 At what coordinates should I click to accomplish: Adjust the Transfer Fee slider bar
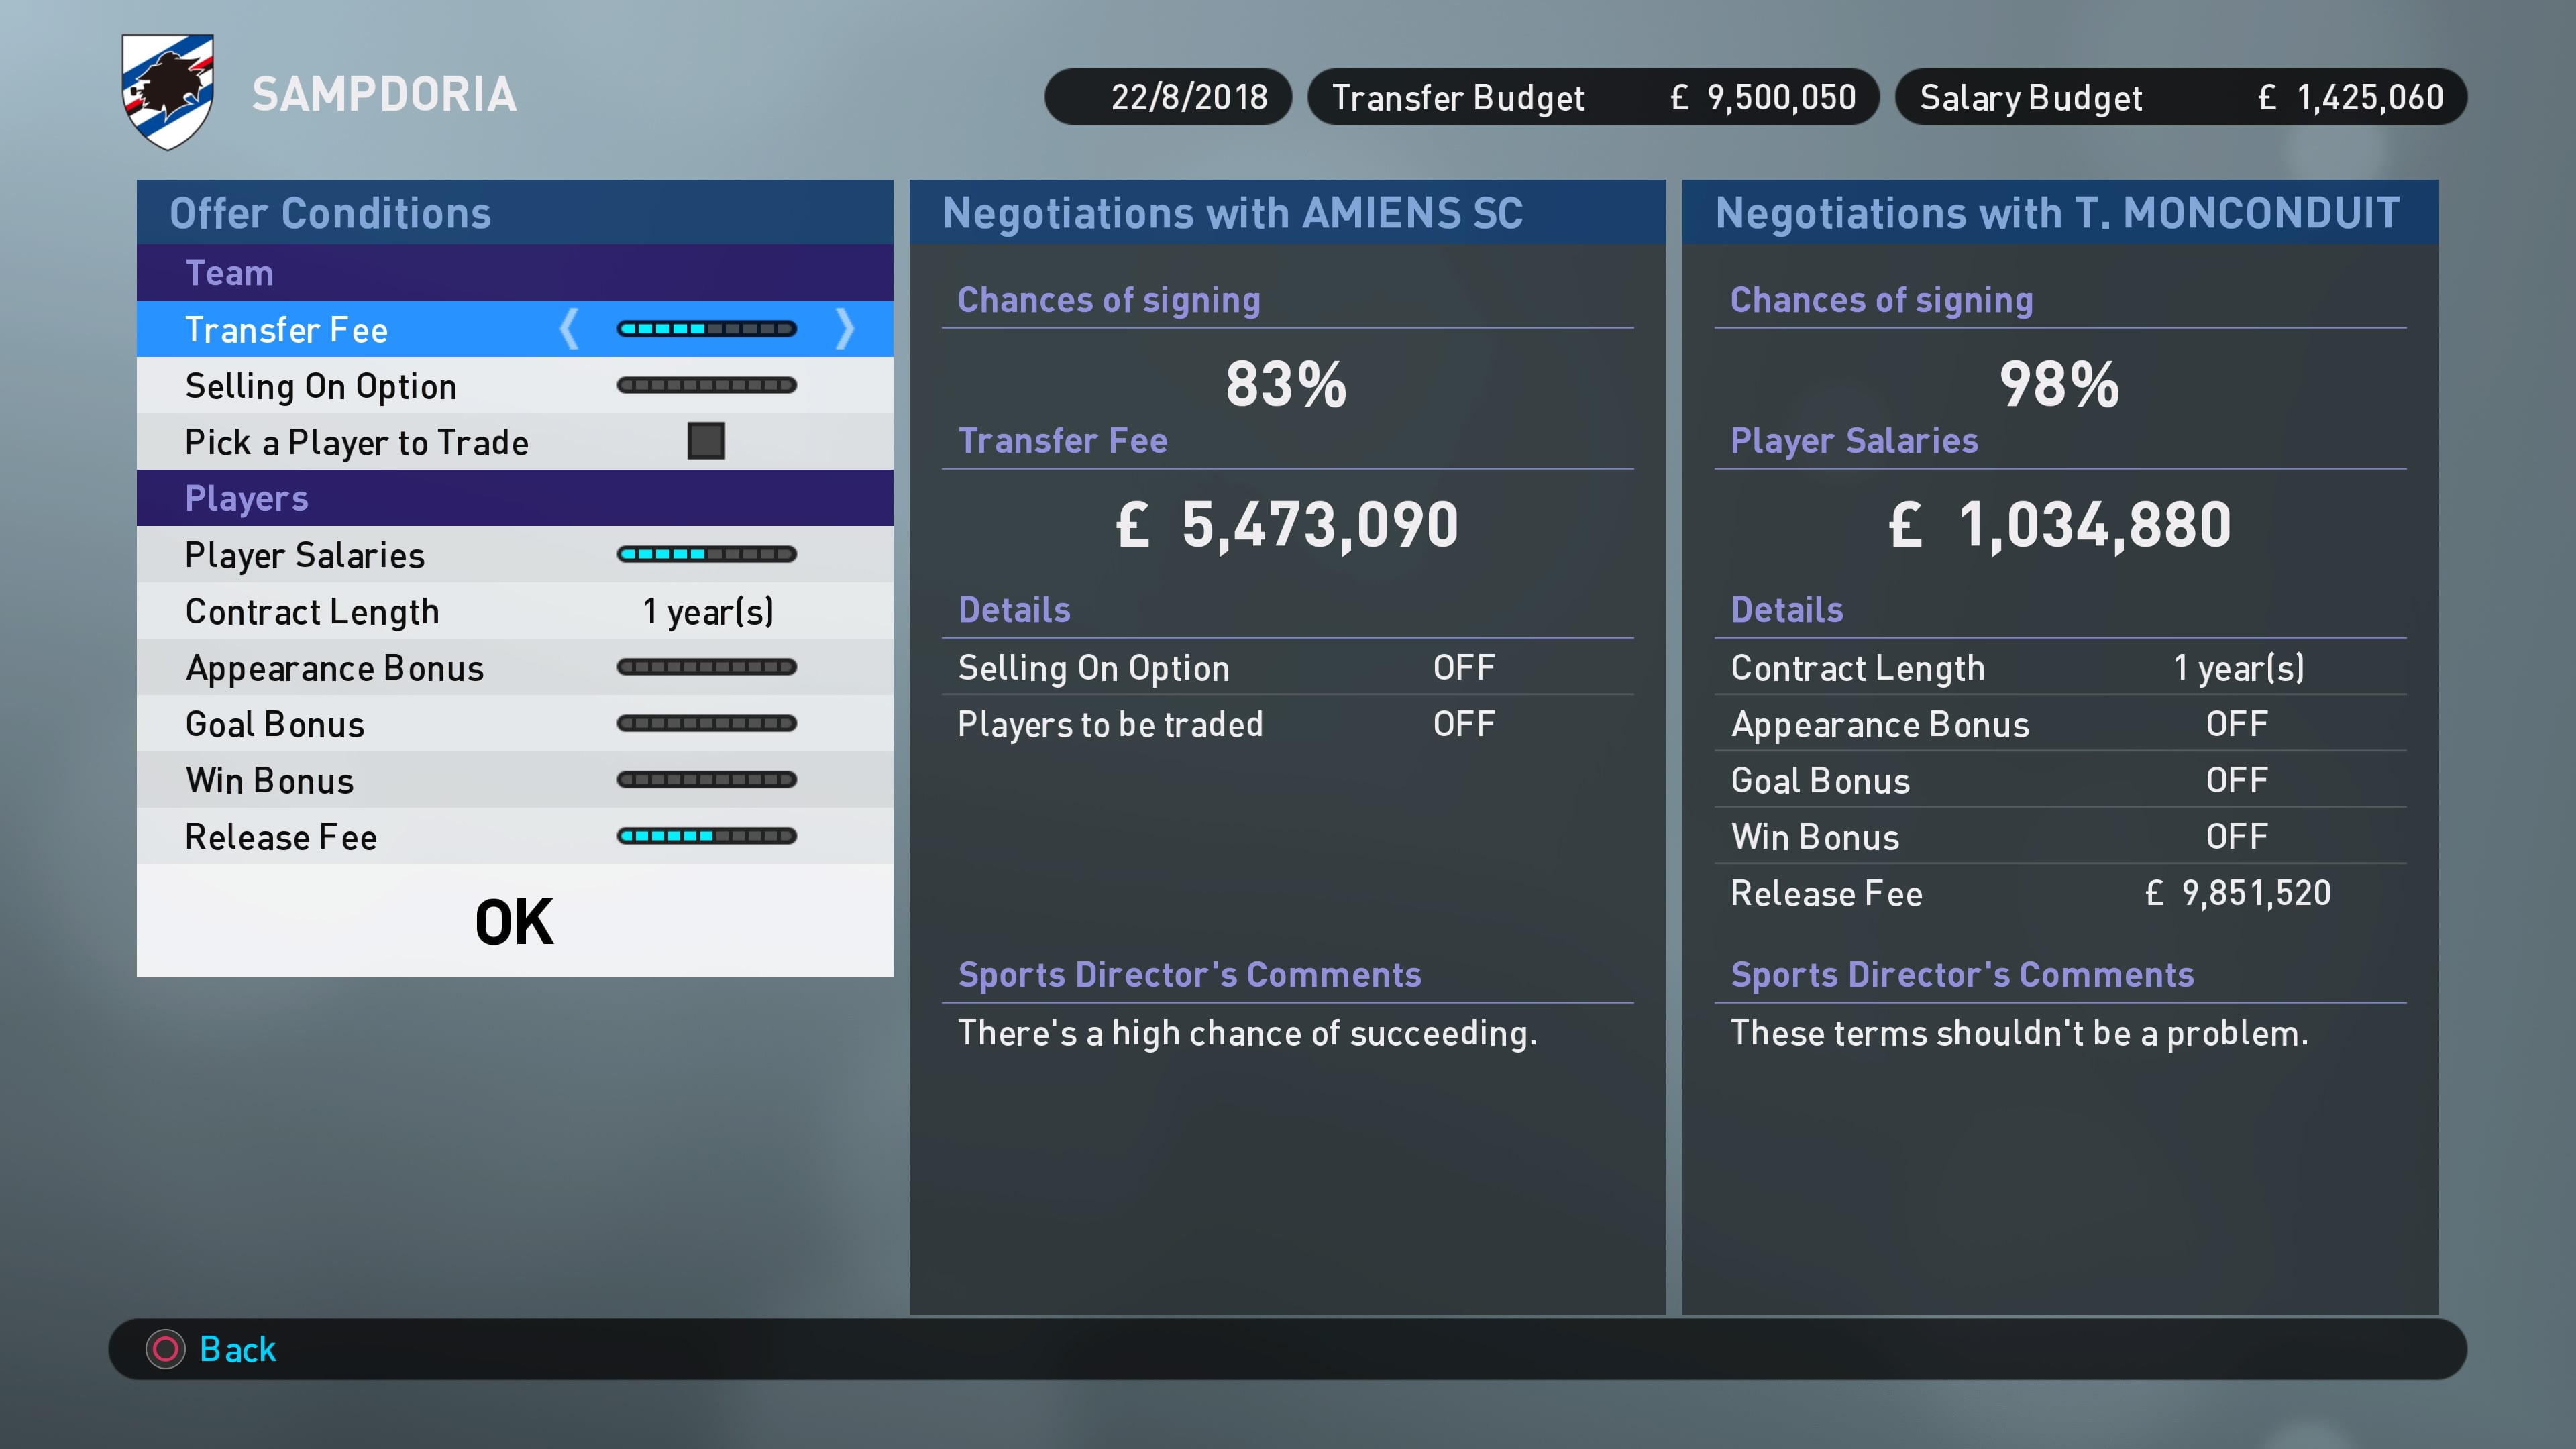(x=706, y=329)
